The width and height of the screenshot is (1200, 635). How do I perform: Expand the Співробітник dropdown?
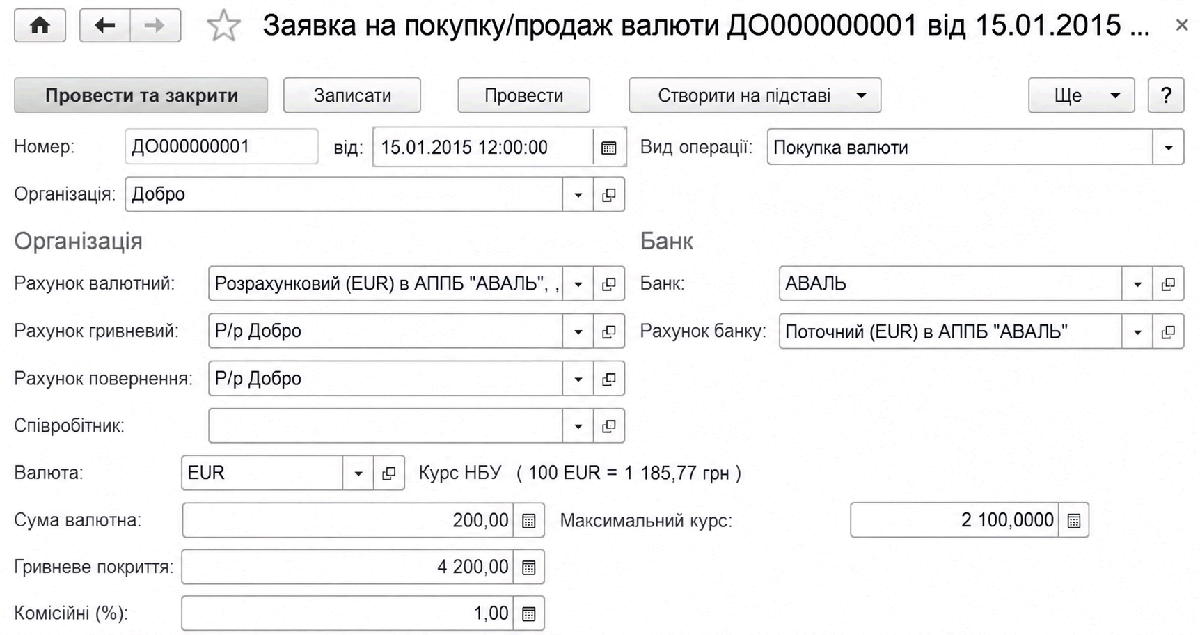(578, 425)
